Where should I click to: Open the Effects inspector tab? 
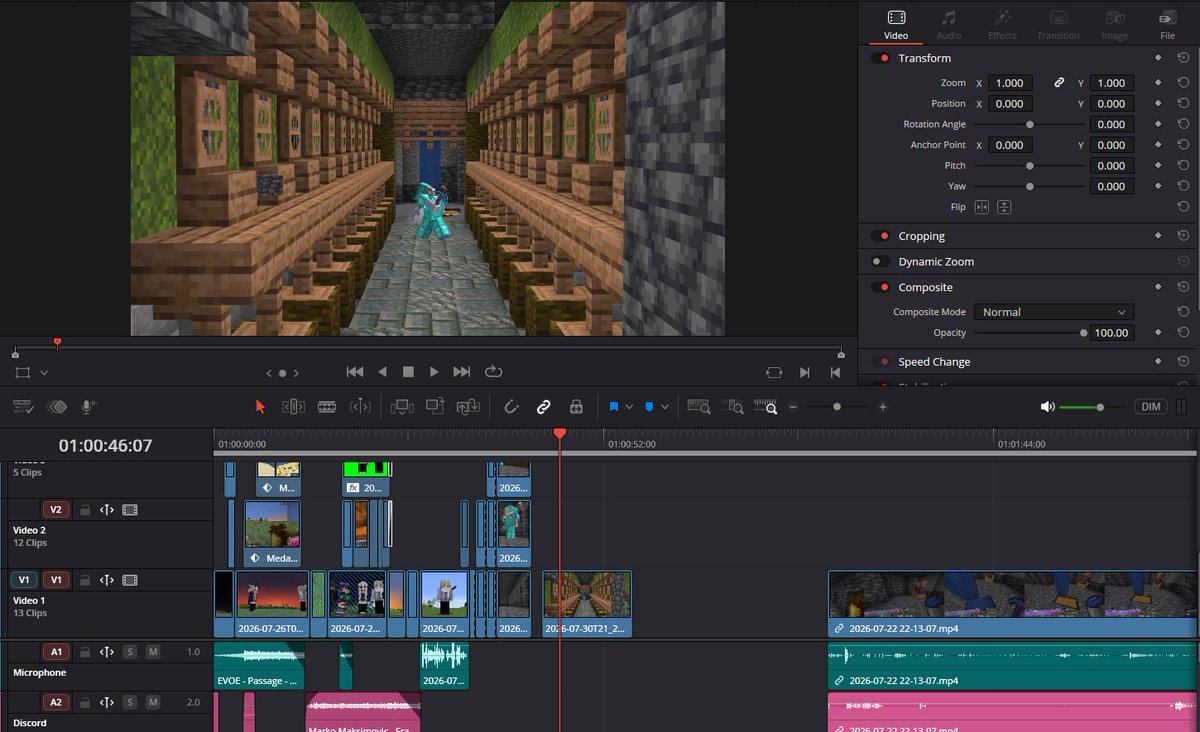click(x=1002, y=24)
